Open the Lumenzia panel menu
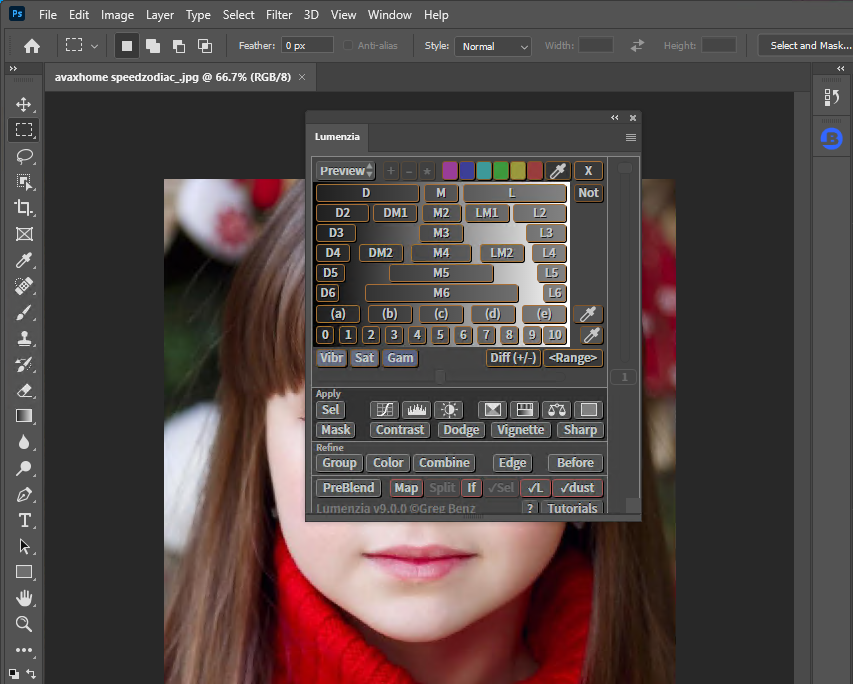Screen dimensions: 853x684 (630, 137)
